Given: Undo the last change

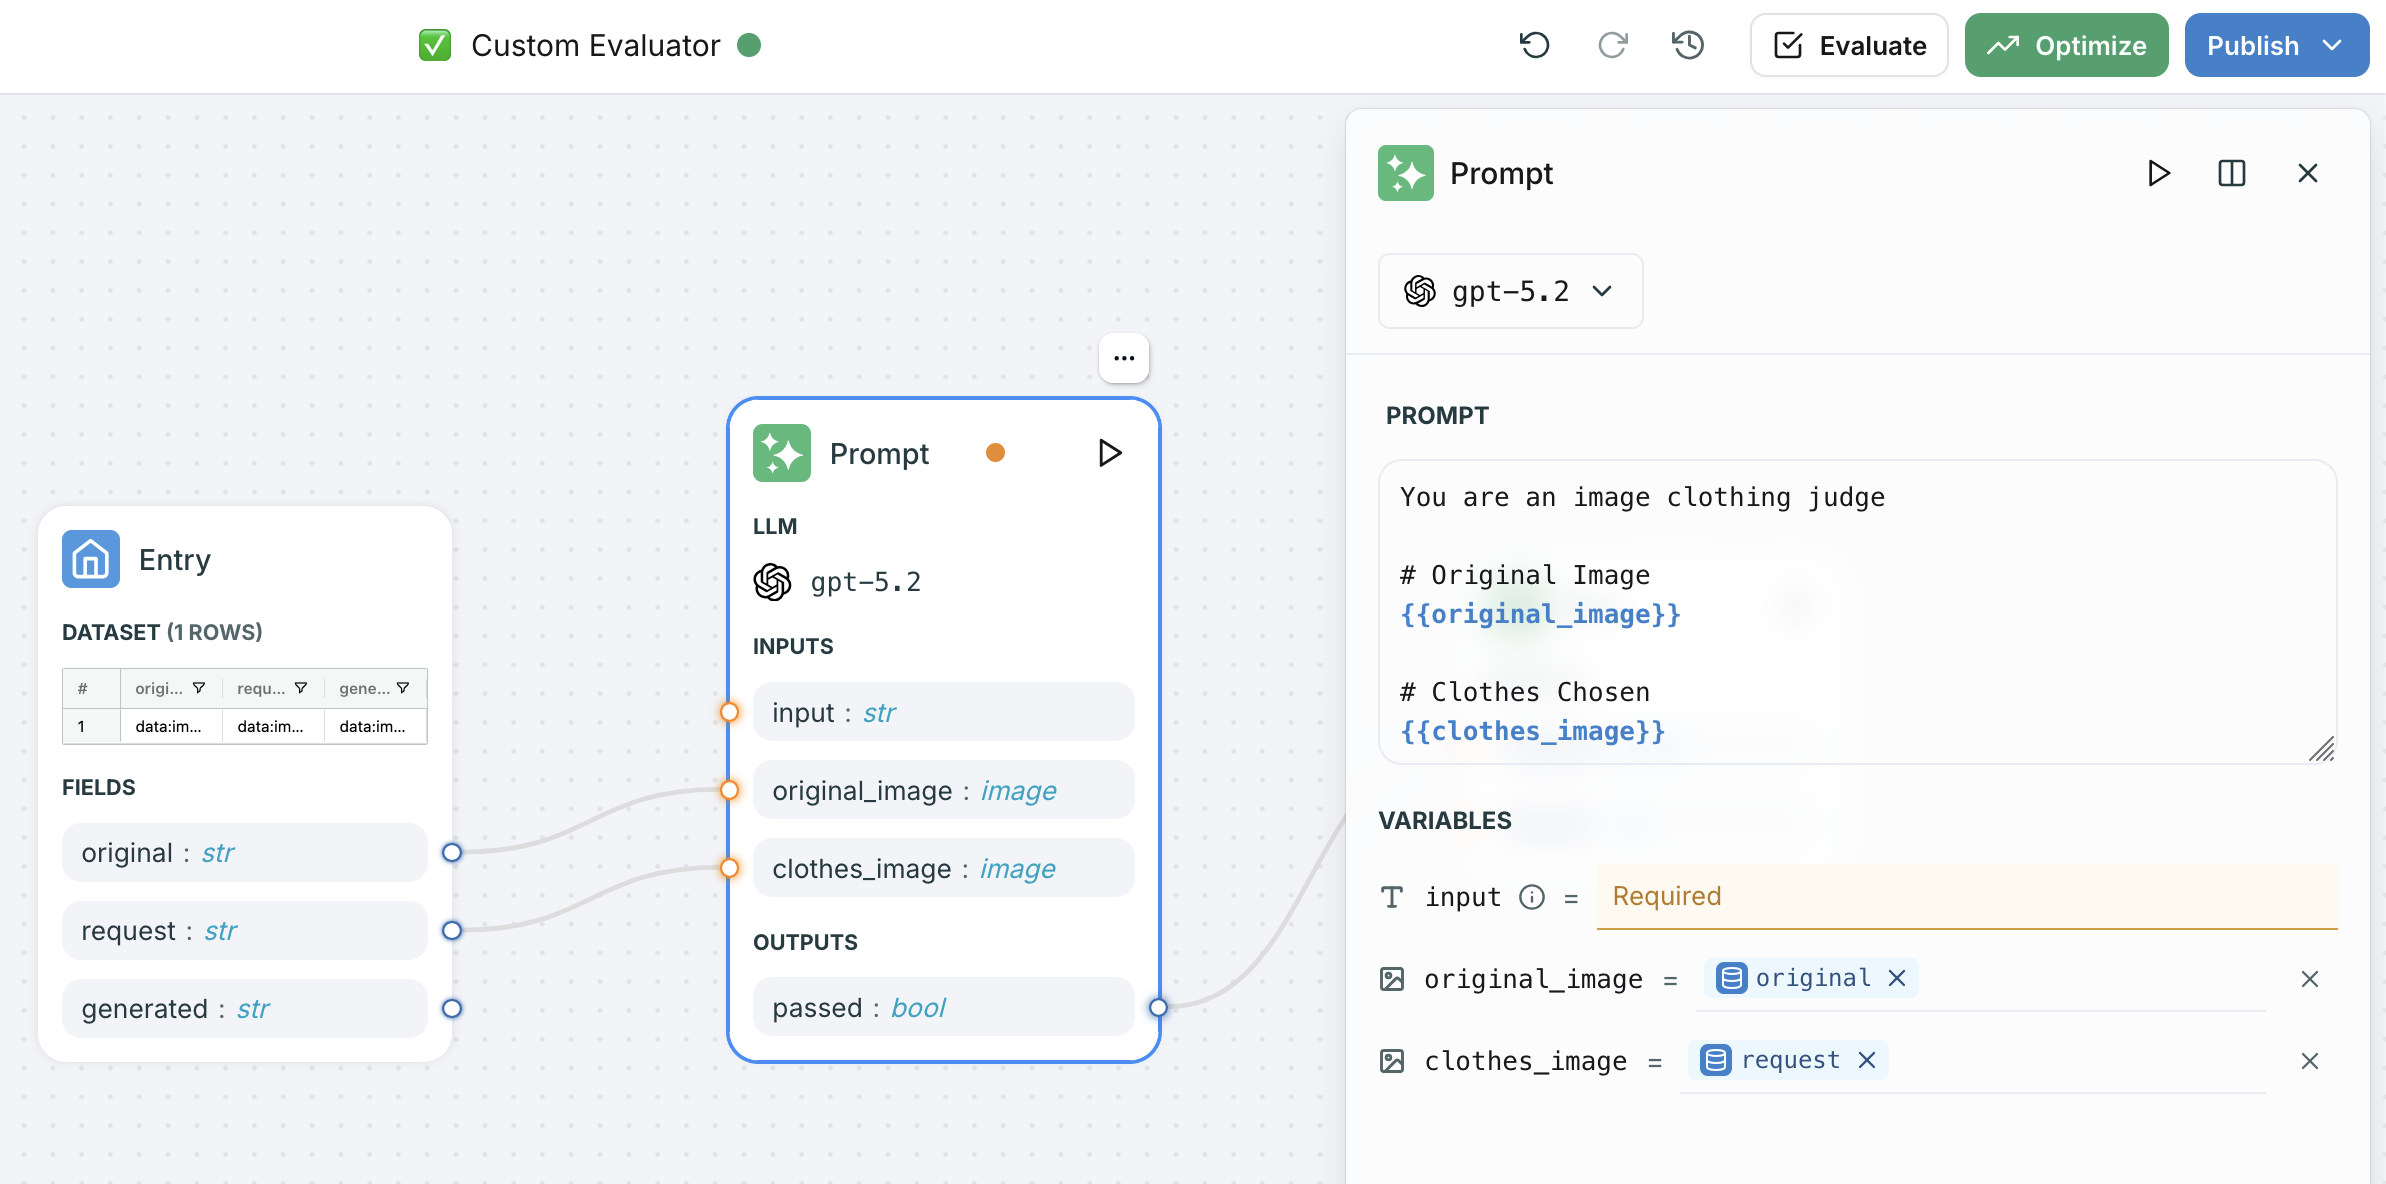Looking at the screenshot, I should [x=1536, y=45].
